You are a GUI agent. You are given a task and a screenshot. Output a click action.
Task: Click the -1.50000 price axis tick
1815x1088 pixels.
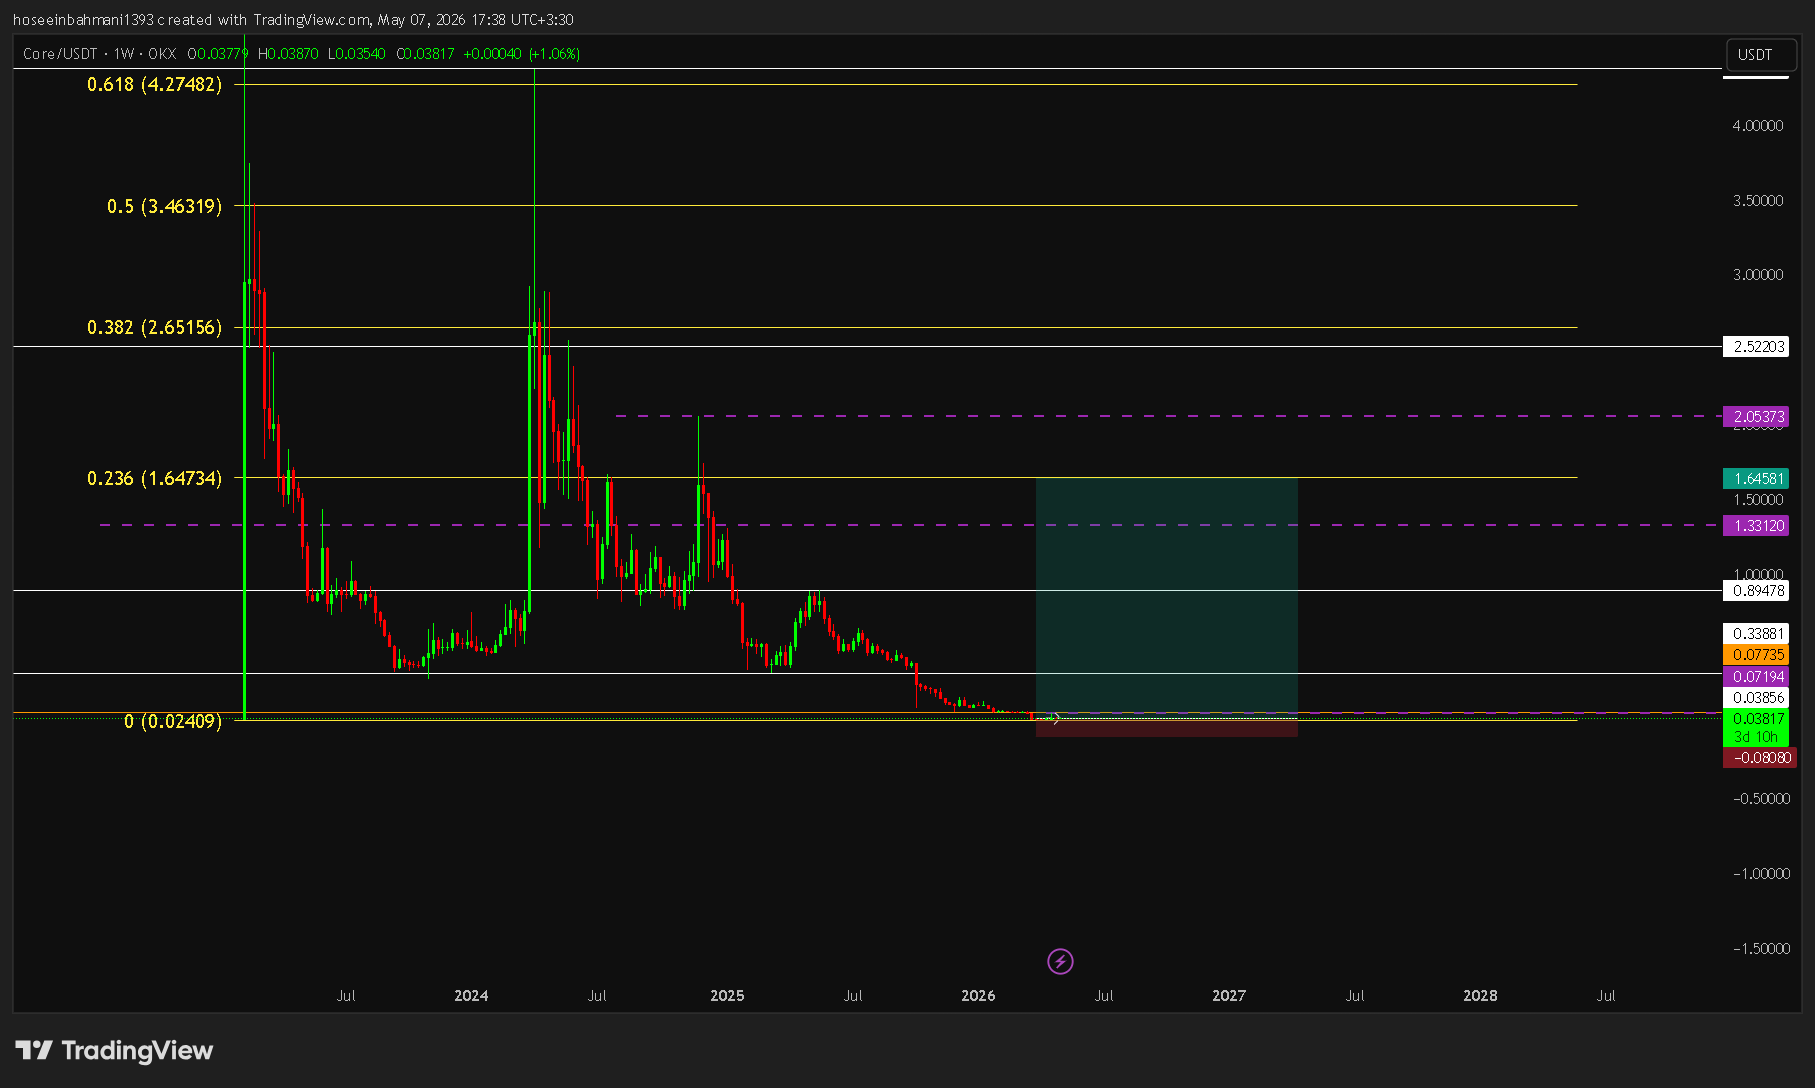1761,949
